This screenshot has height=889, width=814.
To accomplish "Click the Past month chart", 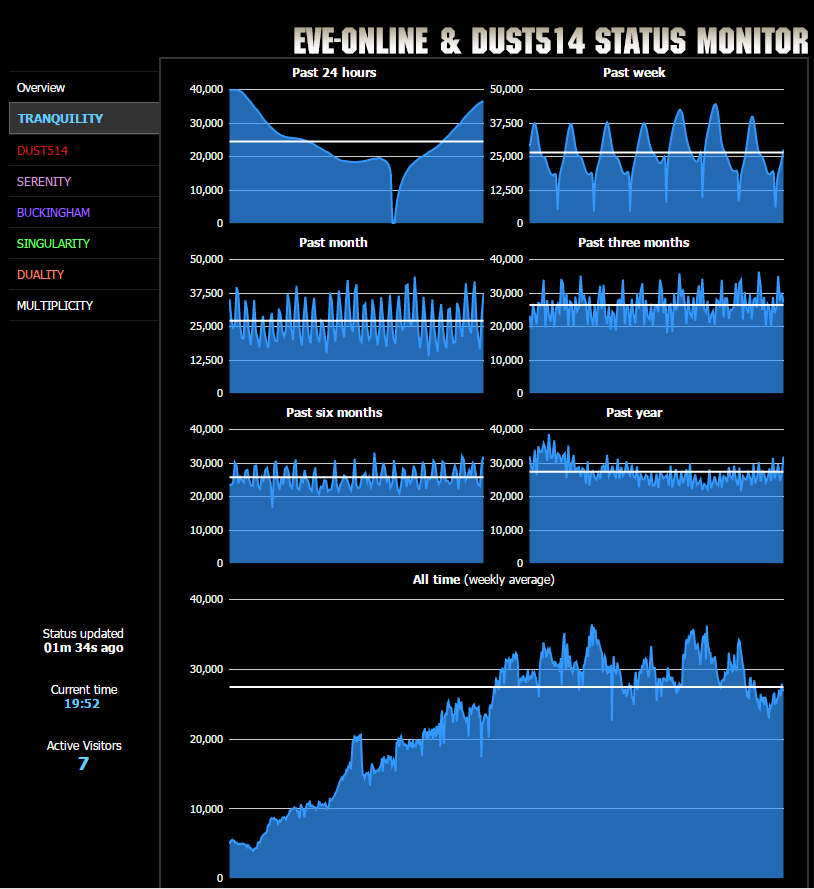I will tap(356, 326).
